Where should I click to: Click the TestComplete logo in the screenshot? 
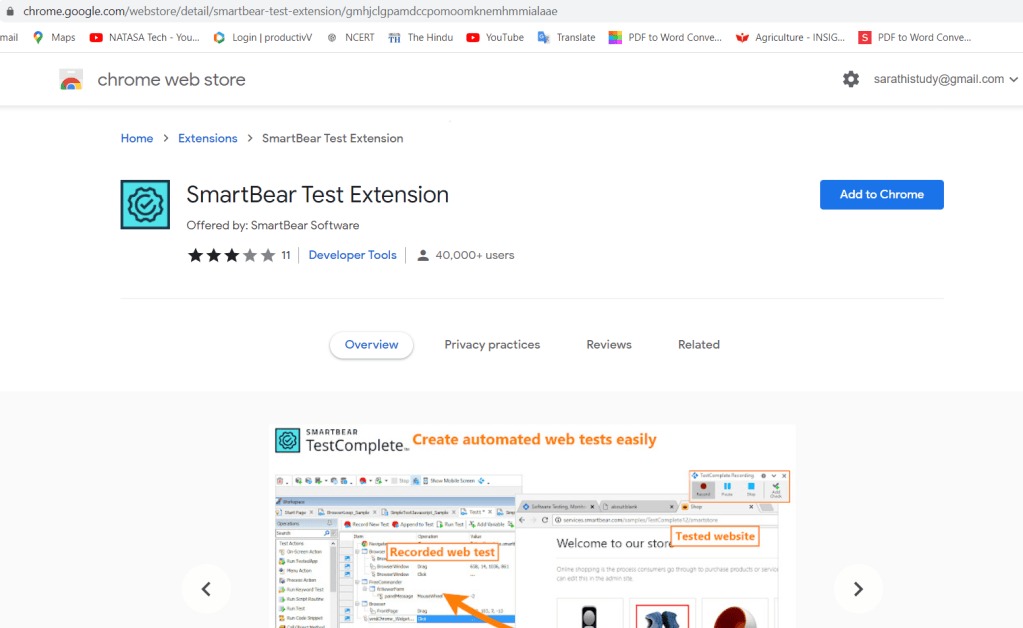point(341,441)
